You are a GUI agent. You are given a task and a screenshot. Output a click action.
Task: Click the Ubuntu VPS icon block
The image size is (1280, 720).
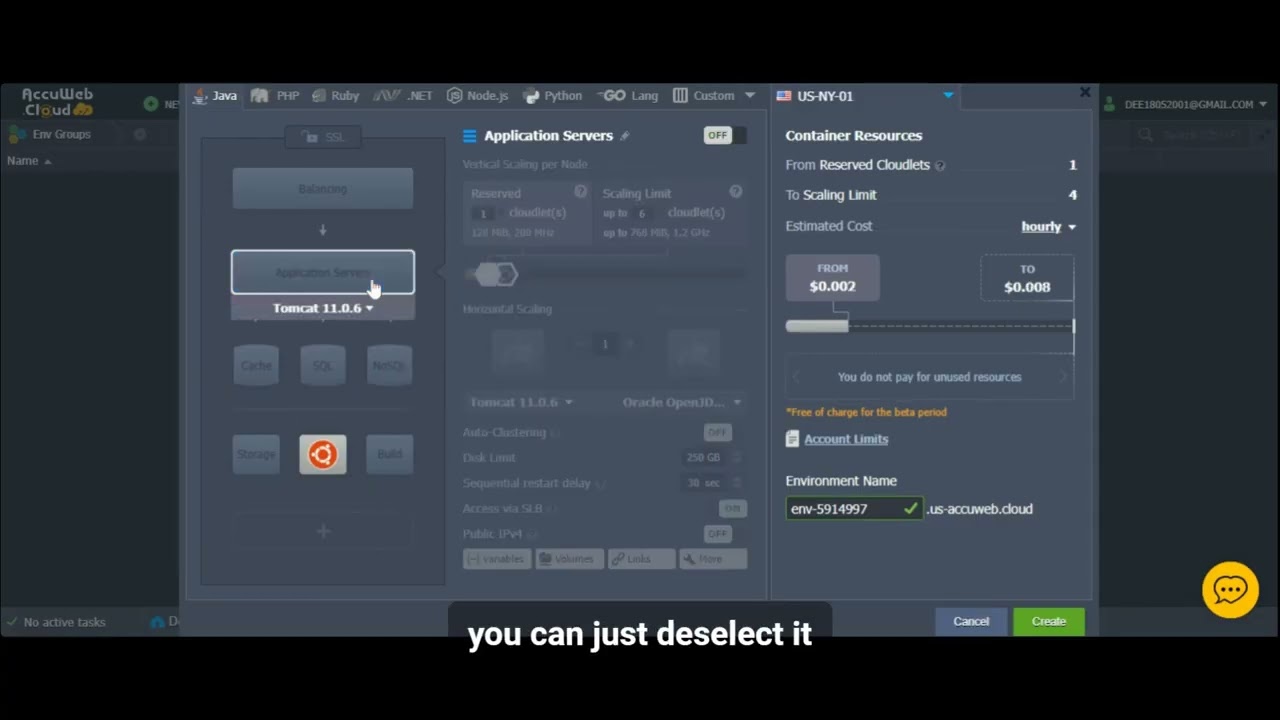323,454
